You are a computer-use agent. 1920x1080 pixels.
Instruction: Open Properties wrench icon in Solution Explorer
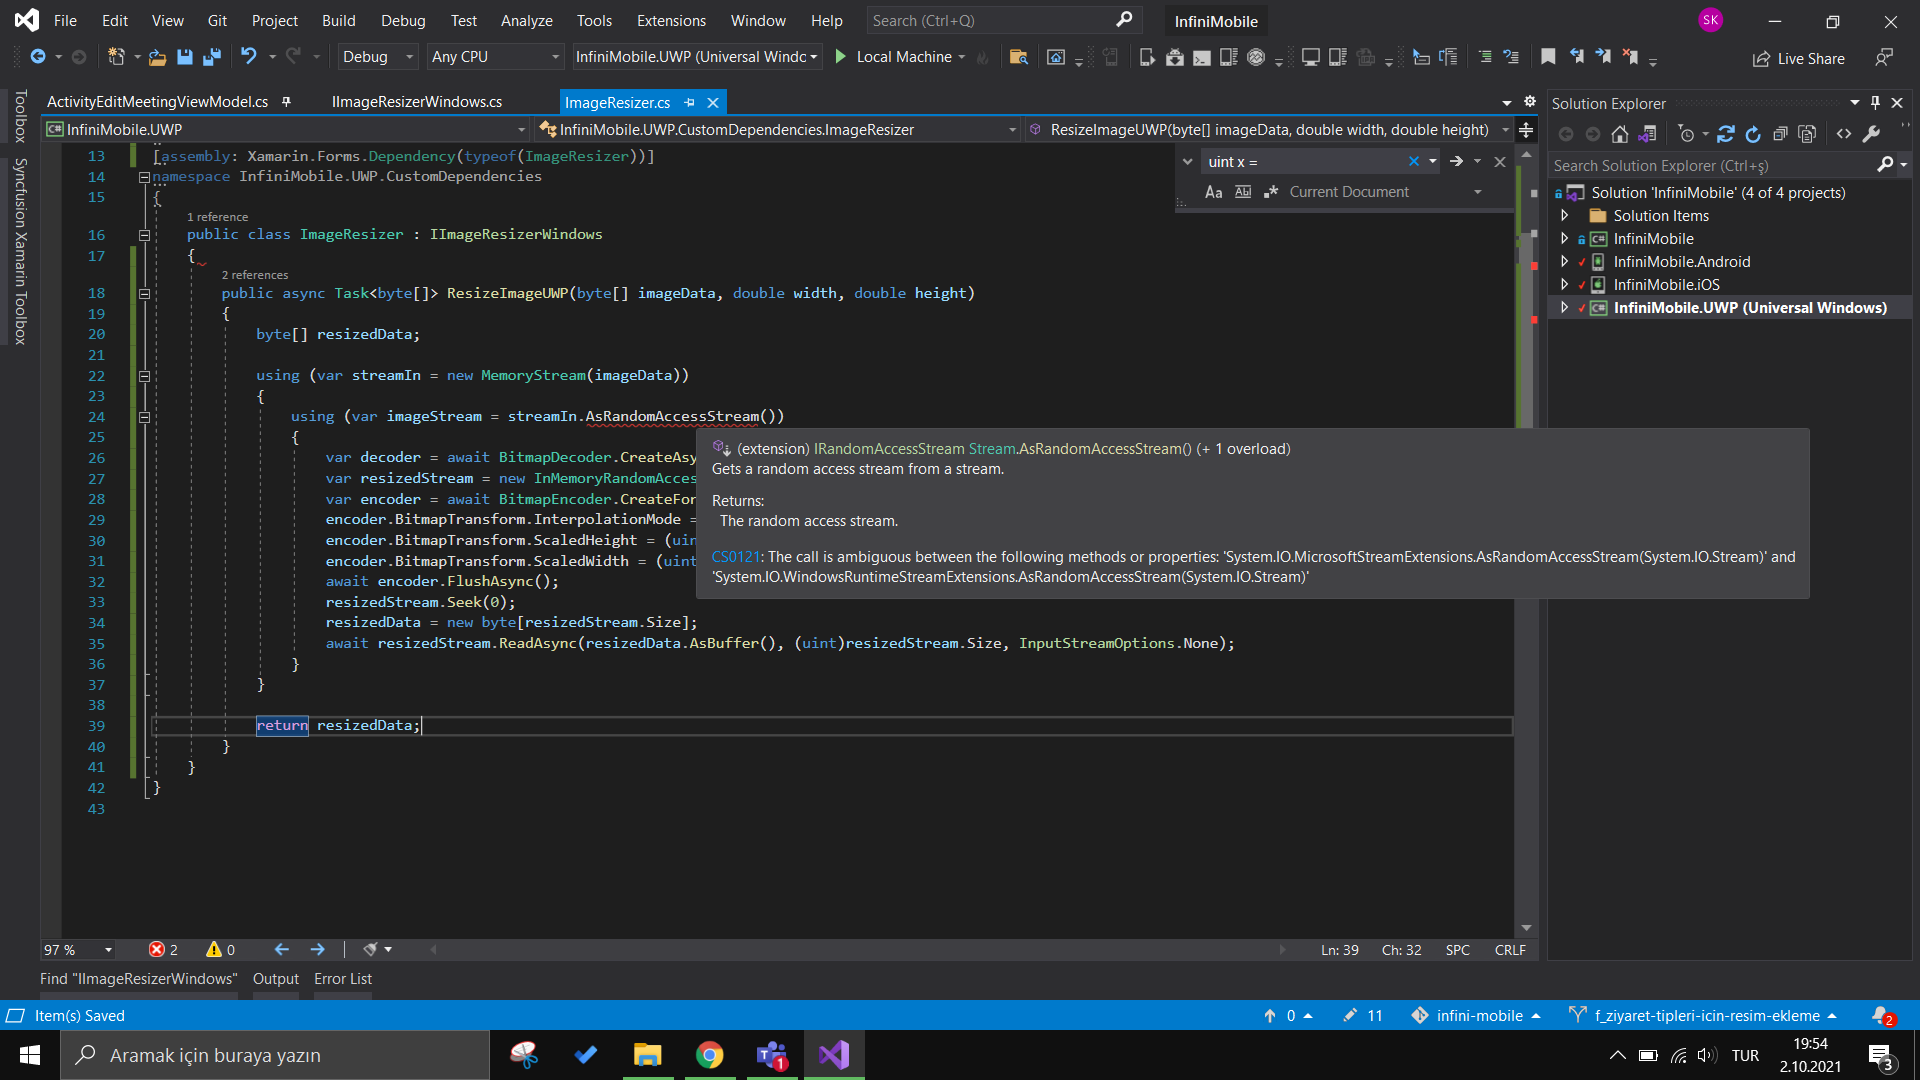pyautogui.click(x=1872, y=134)
